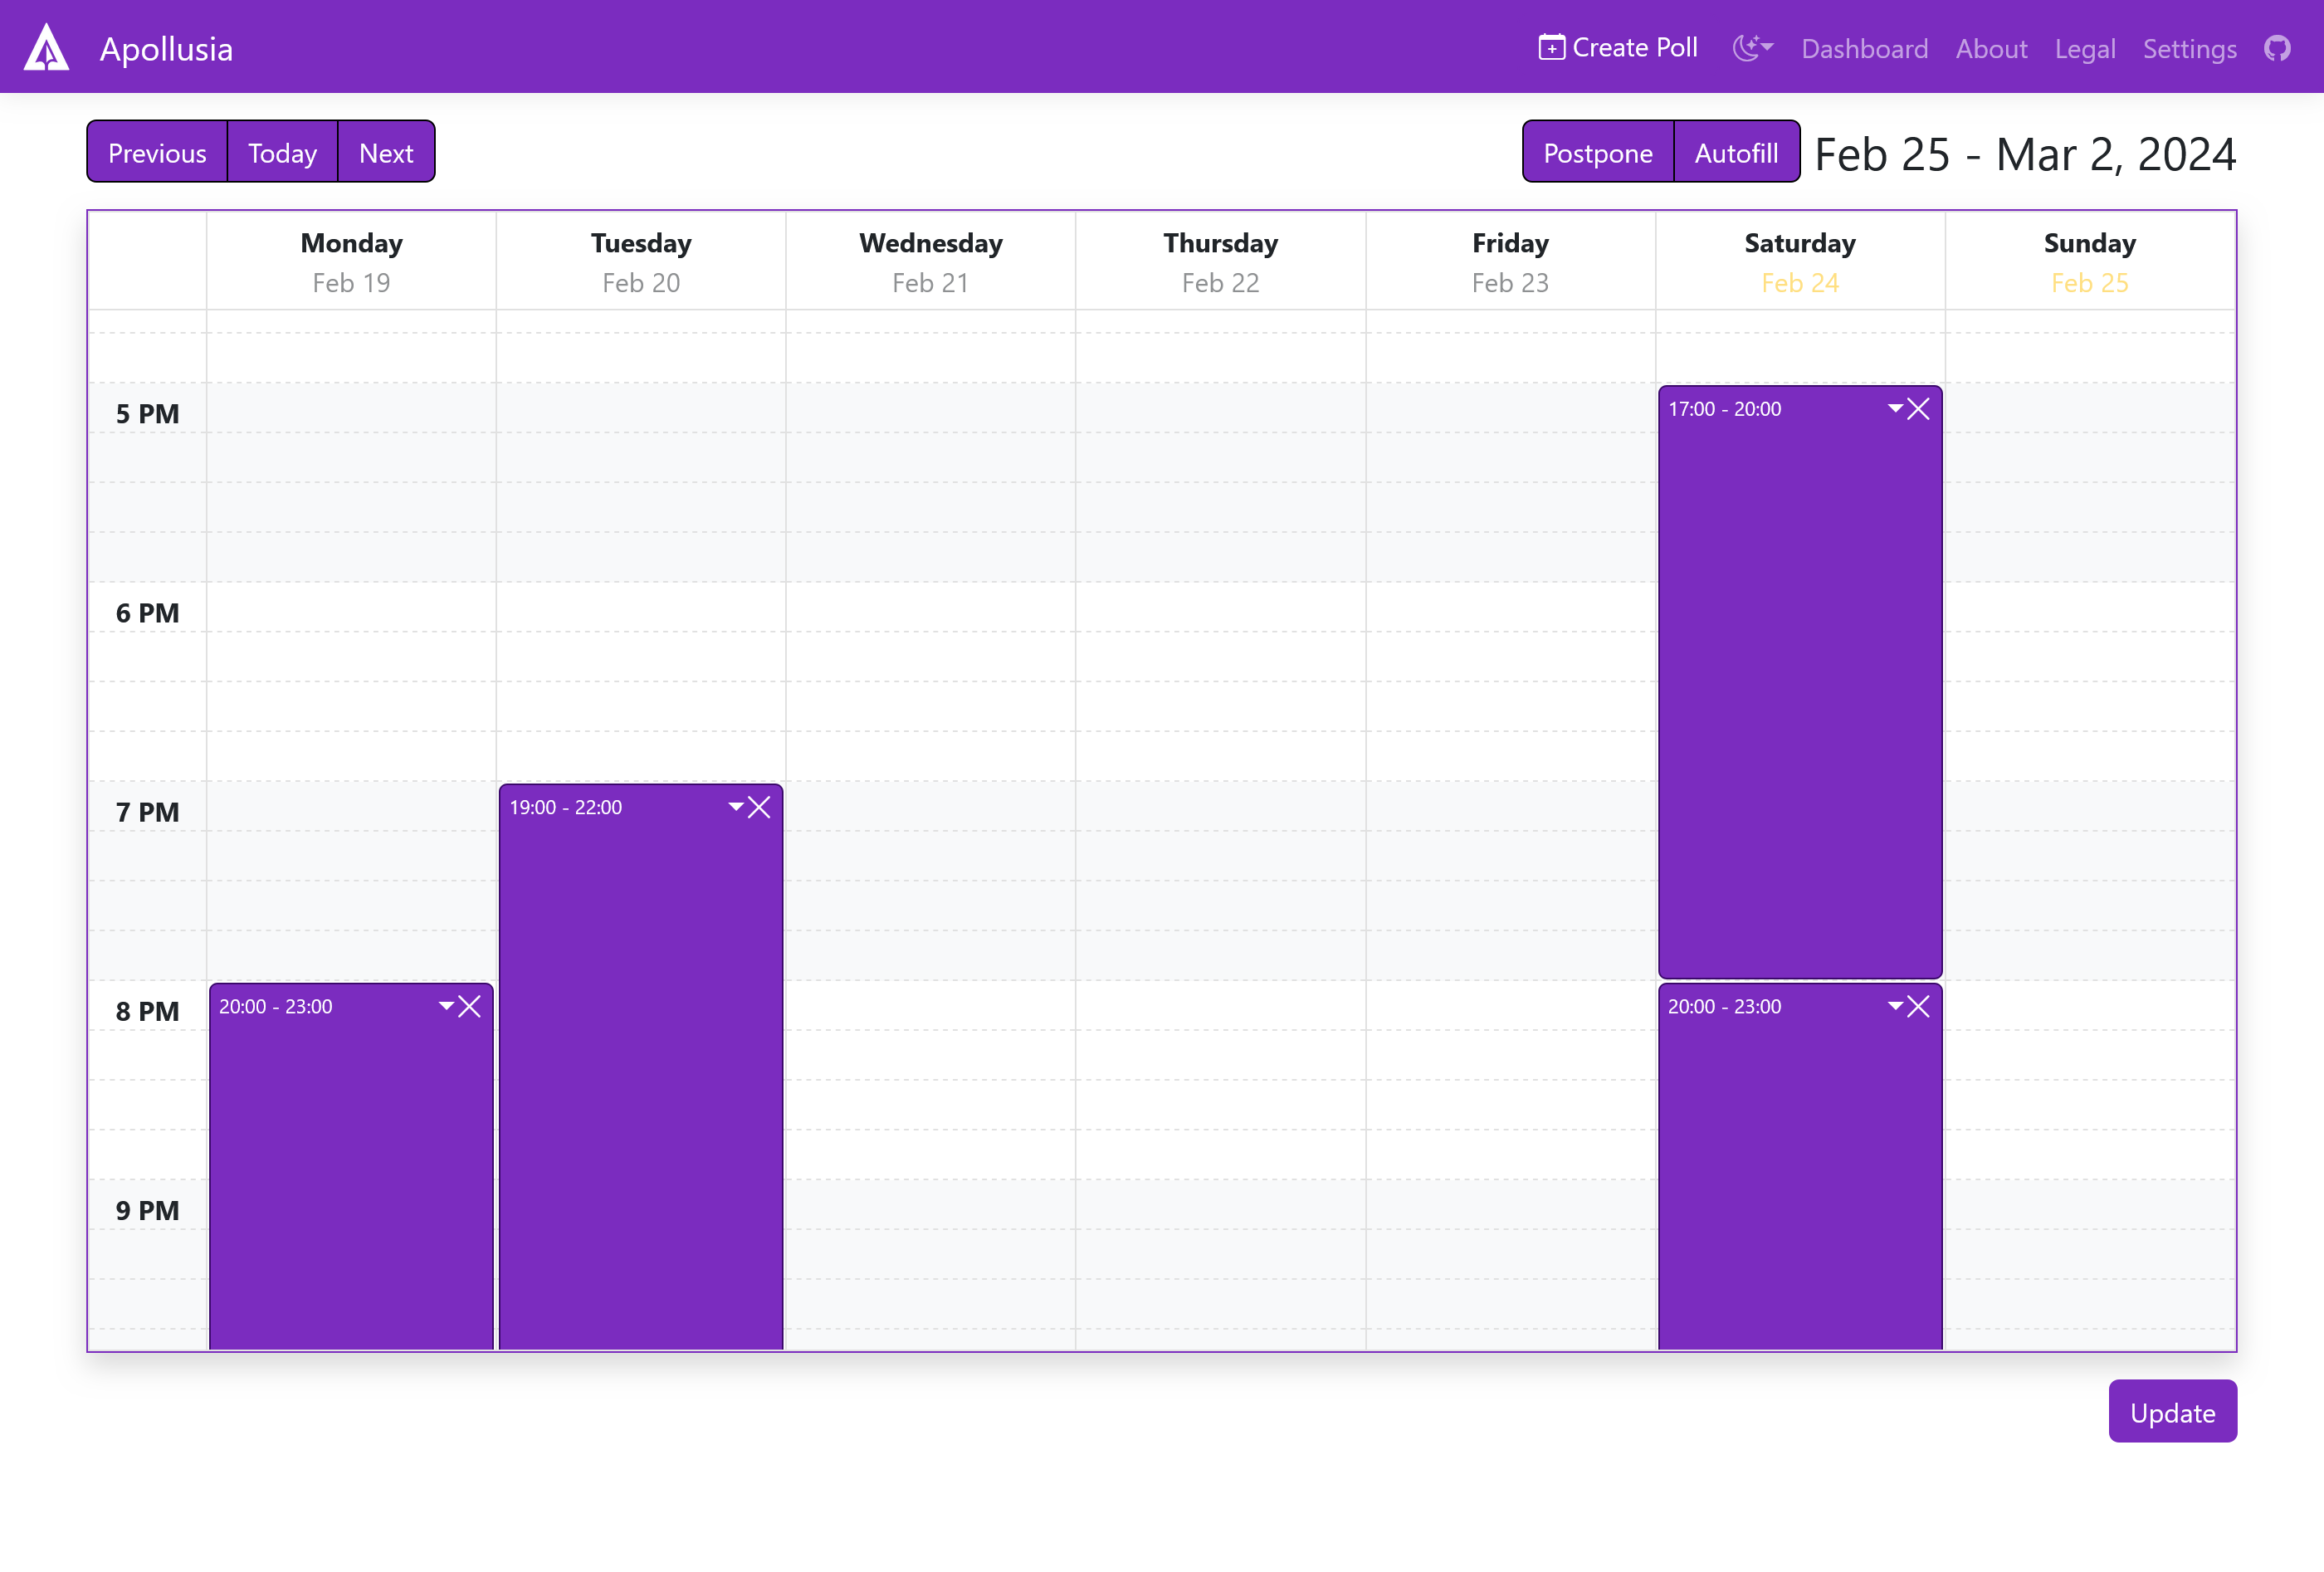Open dropdown arrow on Tuesday 19:00 event
The height and width of the screenshot is (1572, 2324).
click(736, 806)
